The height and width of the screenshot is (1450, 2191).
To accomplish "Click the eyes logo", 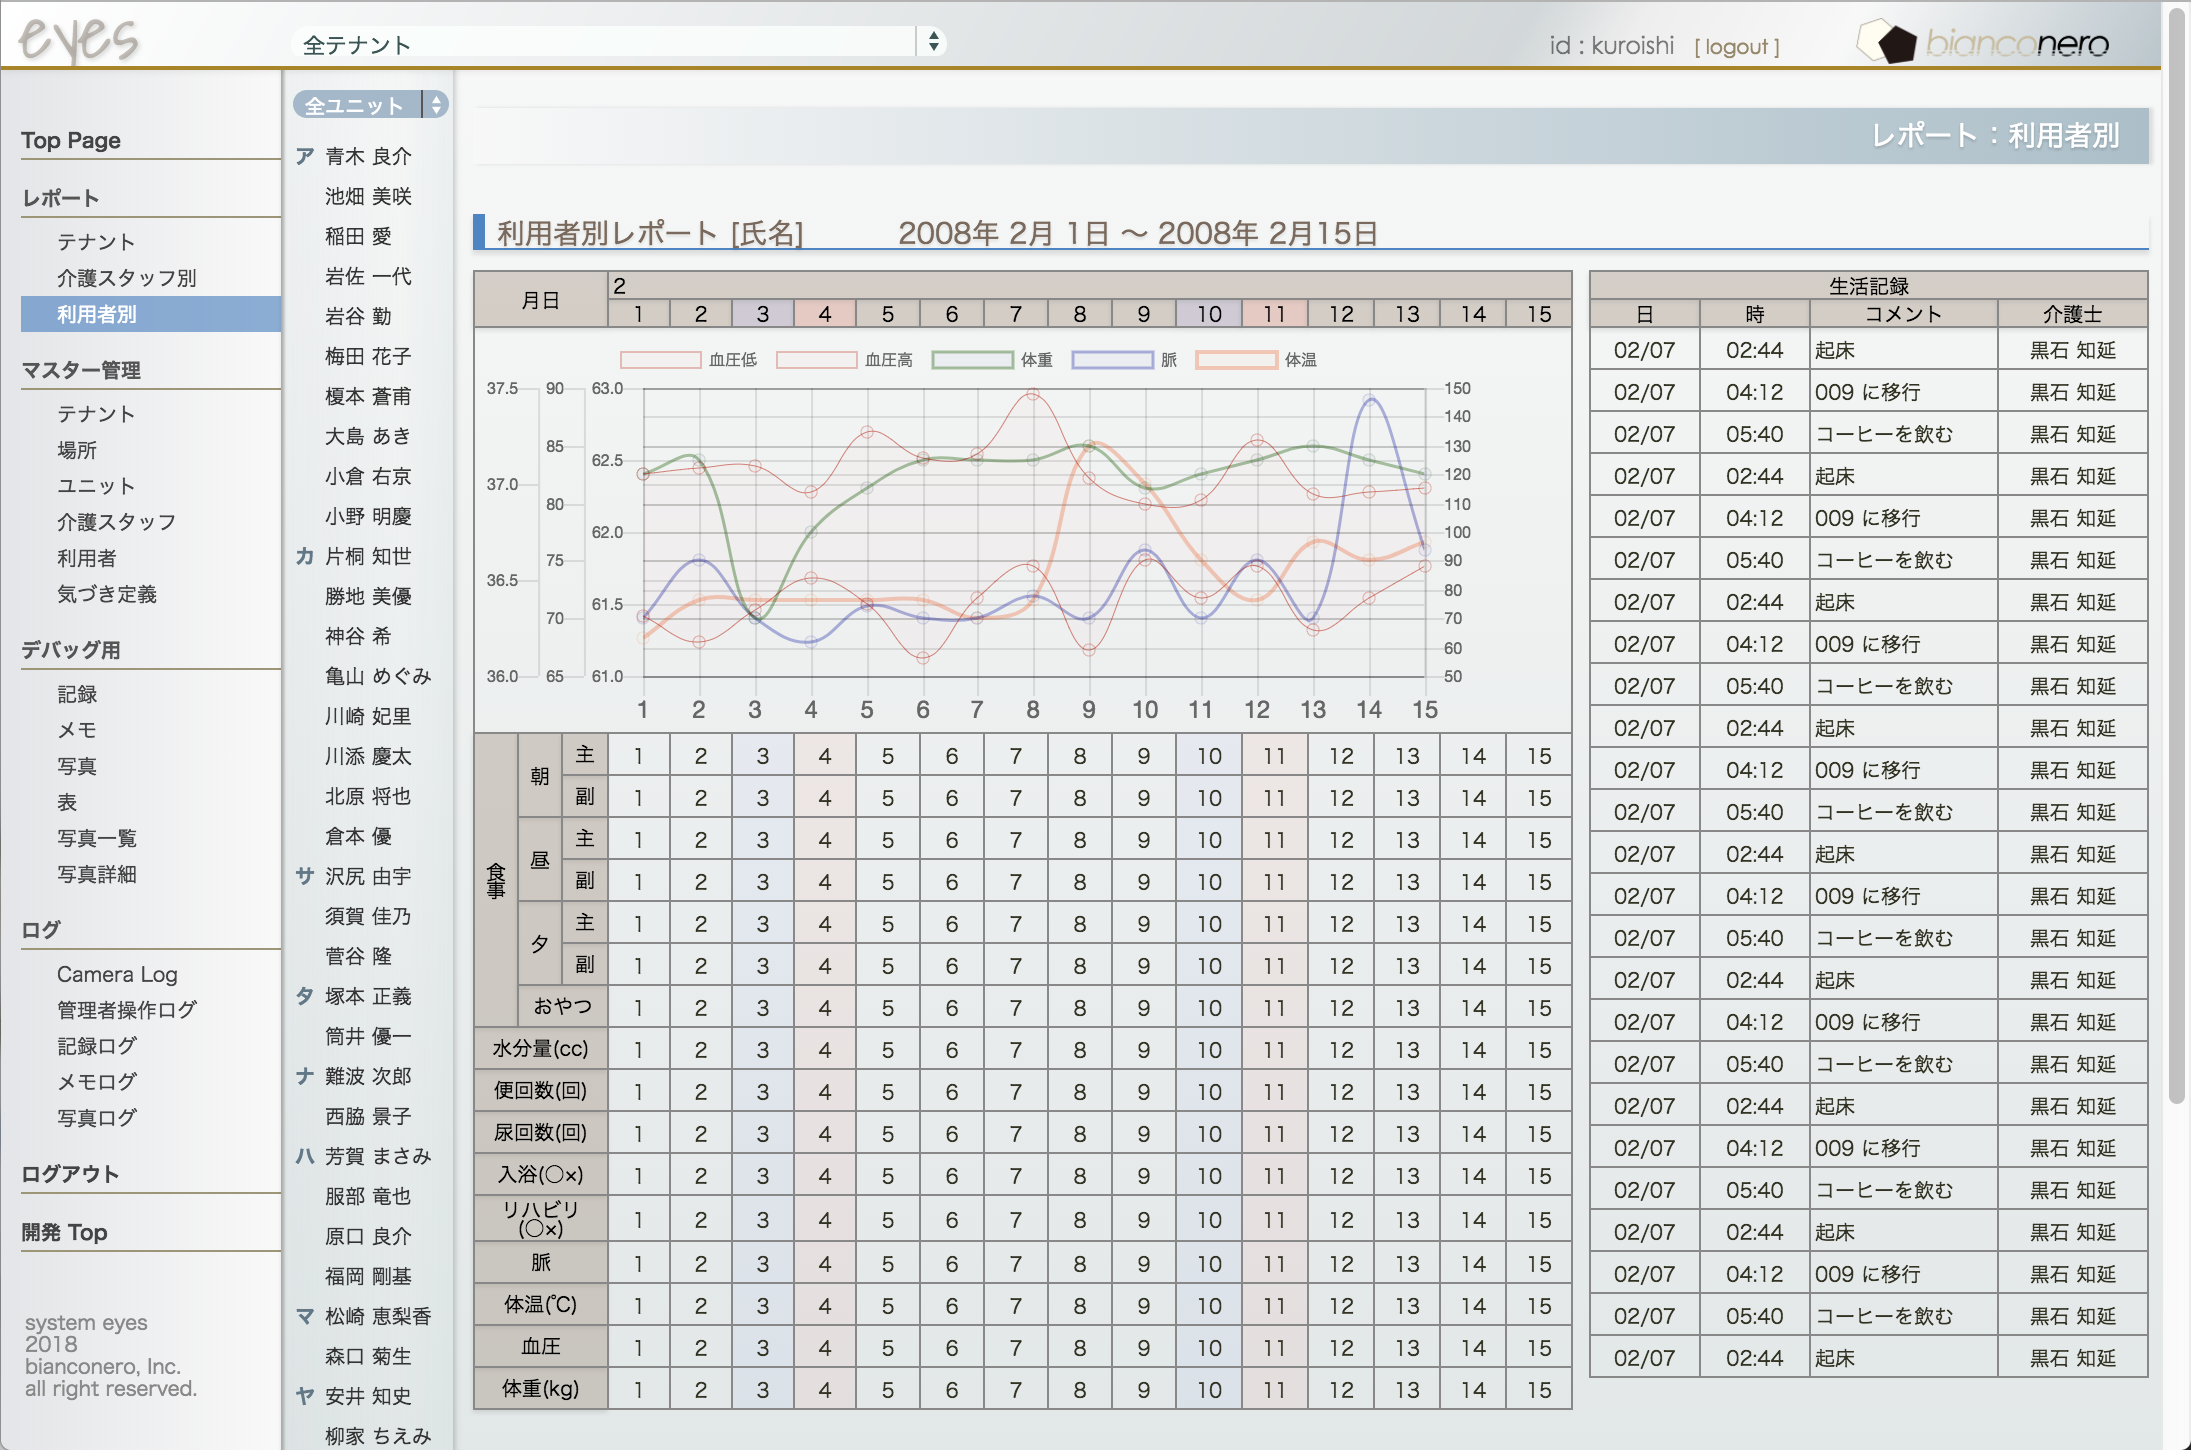I will 78,40.
